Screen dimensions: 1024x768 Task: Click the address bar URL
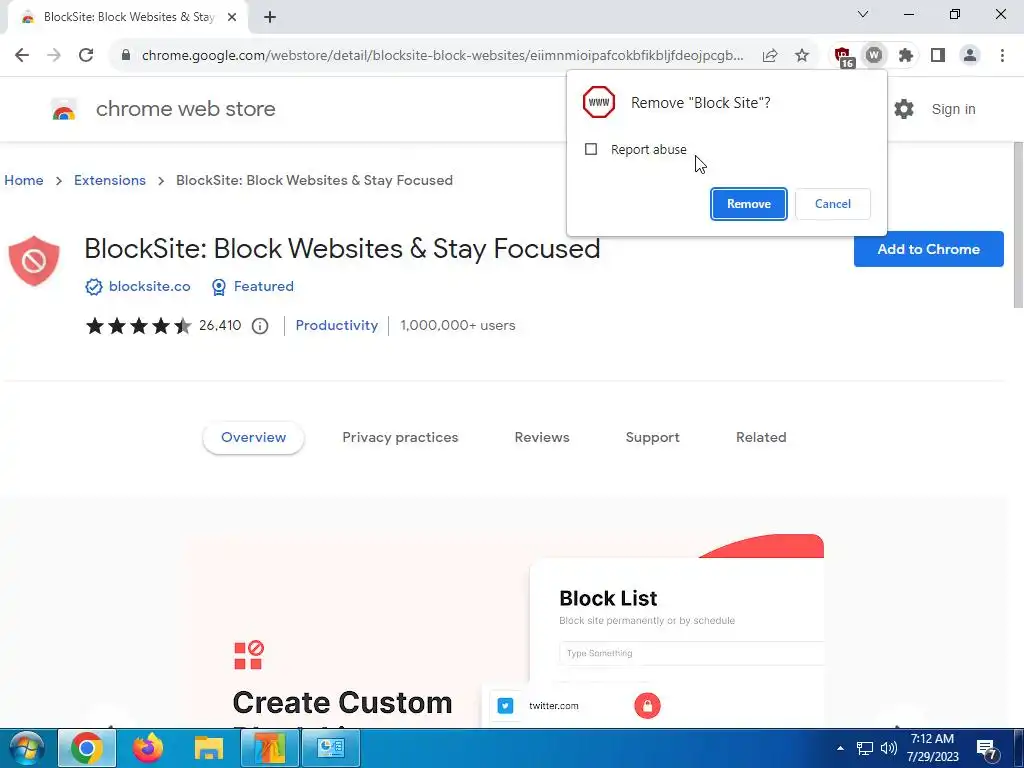[x=442, y=56]
